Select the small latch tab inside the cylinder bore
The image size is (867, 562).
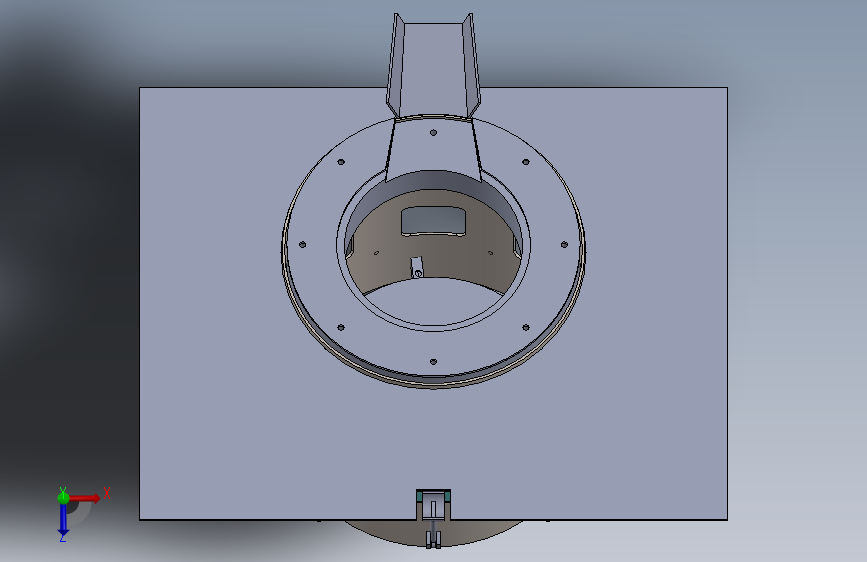[416, 268]
